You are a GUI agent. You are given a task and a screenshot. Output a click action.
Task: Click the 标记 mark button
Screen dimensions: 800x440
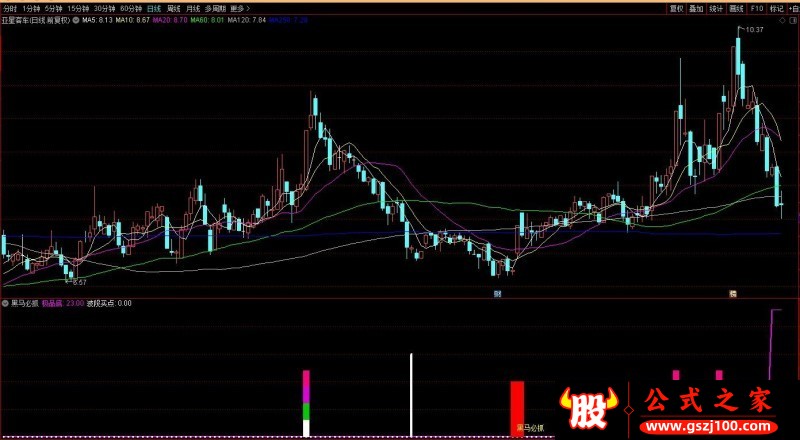(x=776, y=8)
